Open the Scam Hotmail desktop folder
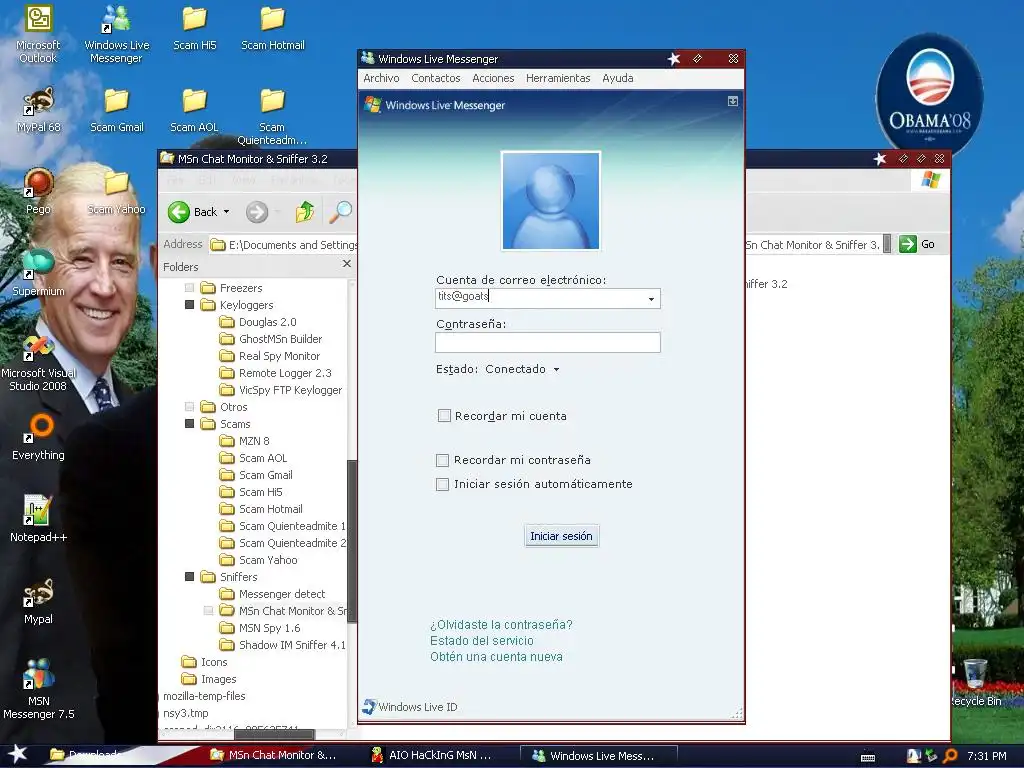Screen dimensions: 1024x768 click(273, 29)
